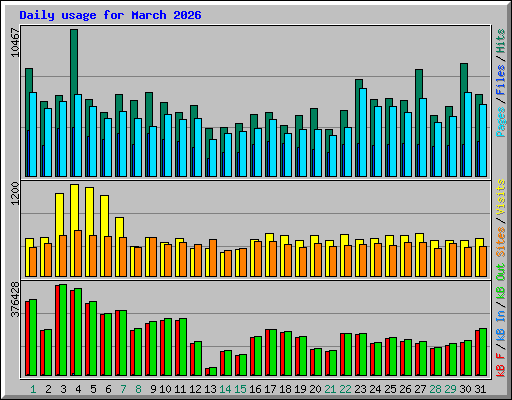Select day 13 on the x-axis
512x400 pixels.
(210, 389)
